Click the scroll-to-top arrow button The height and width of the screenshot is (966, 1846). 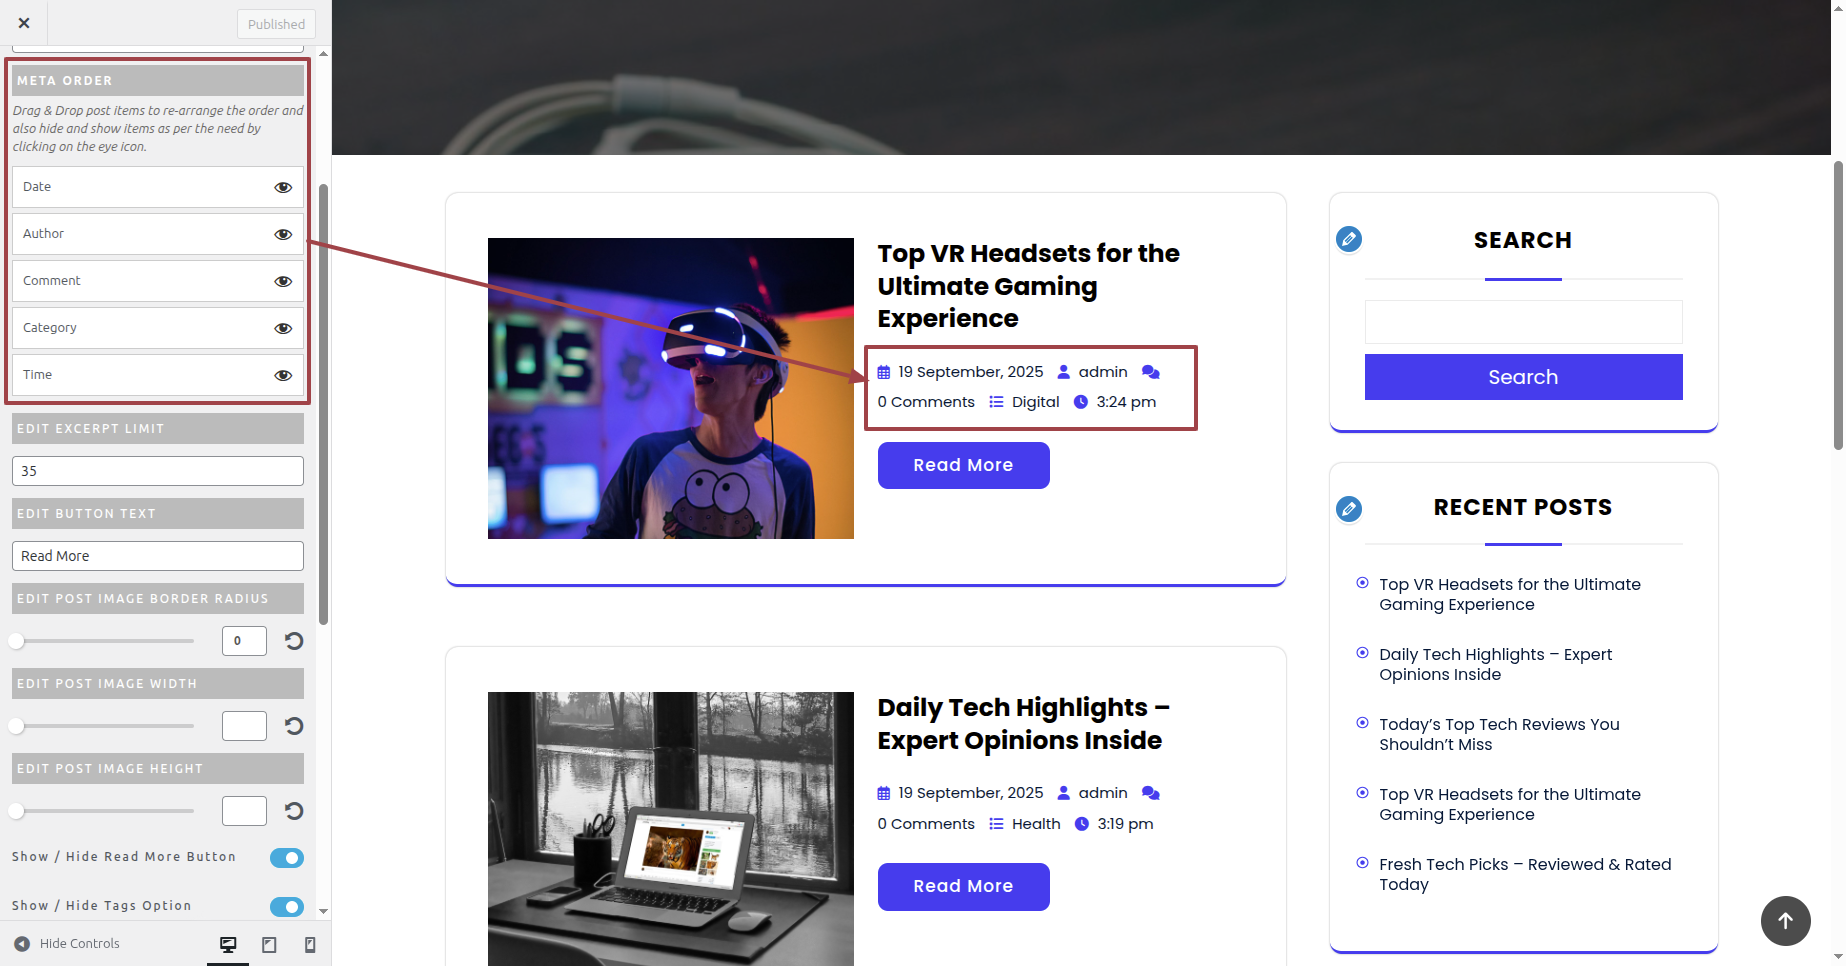(x=1785, y=920)
